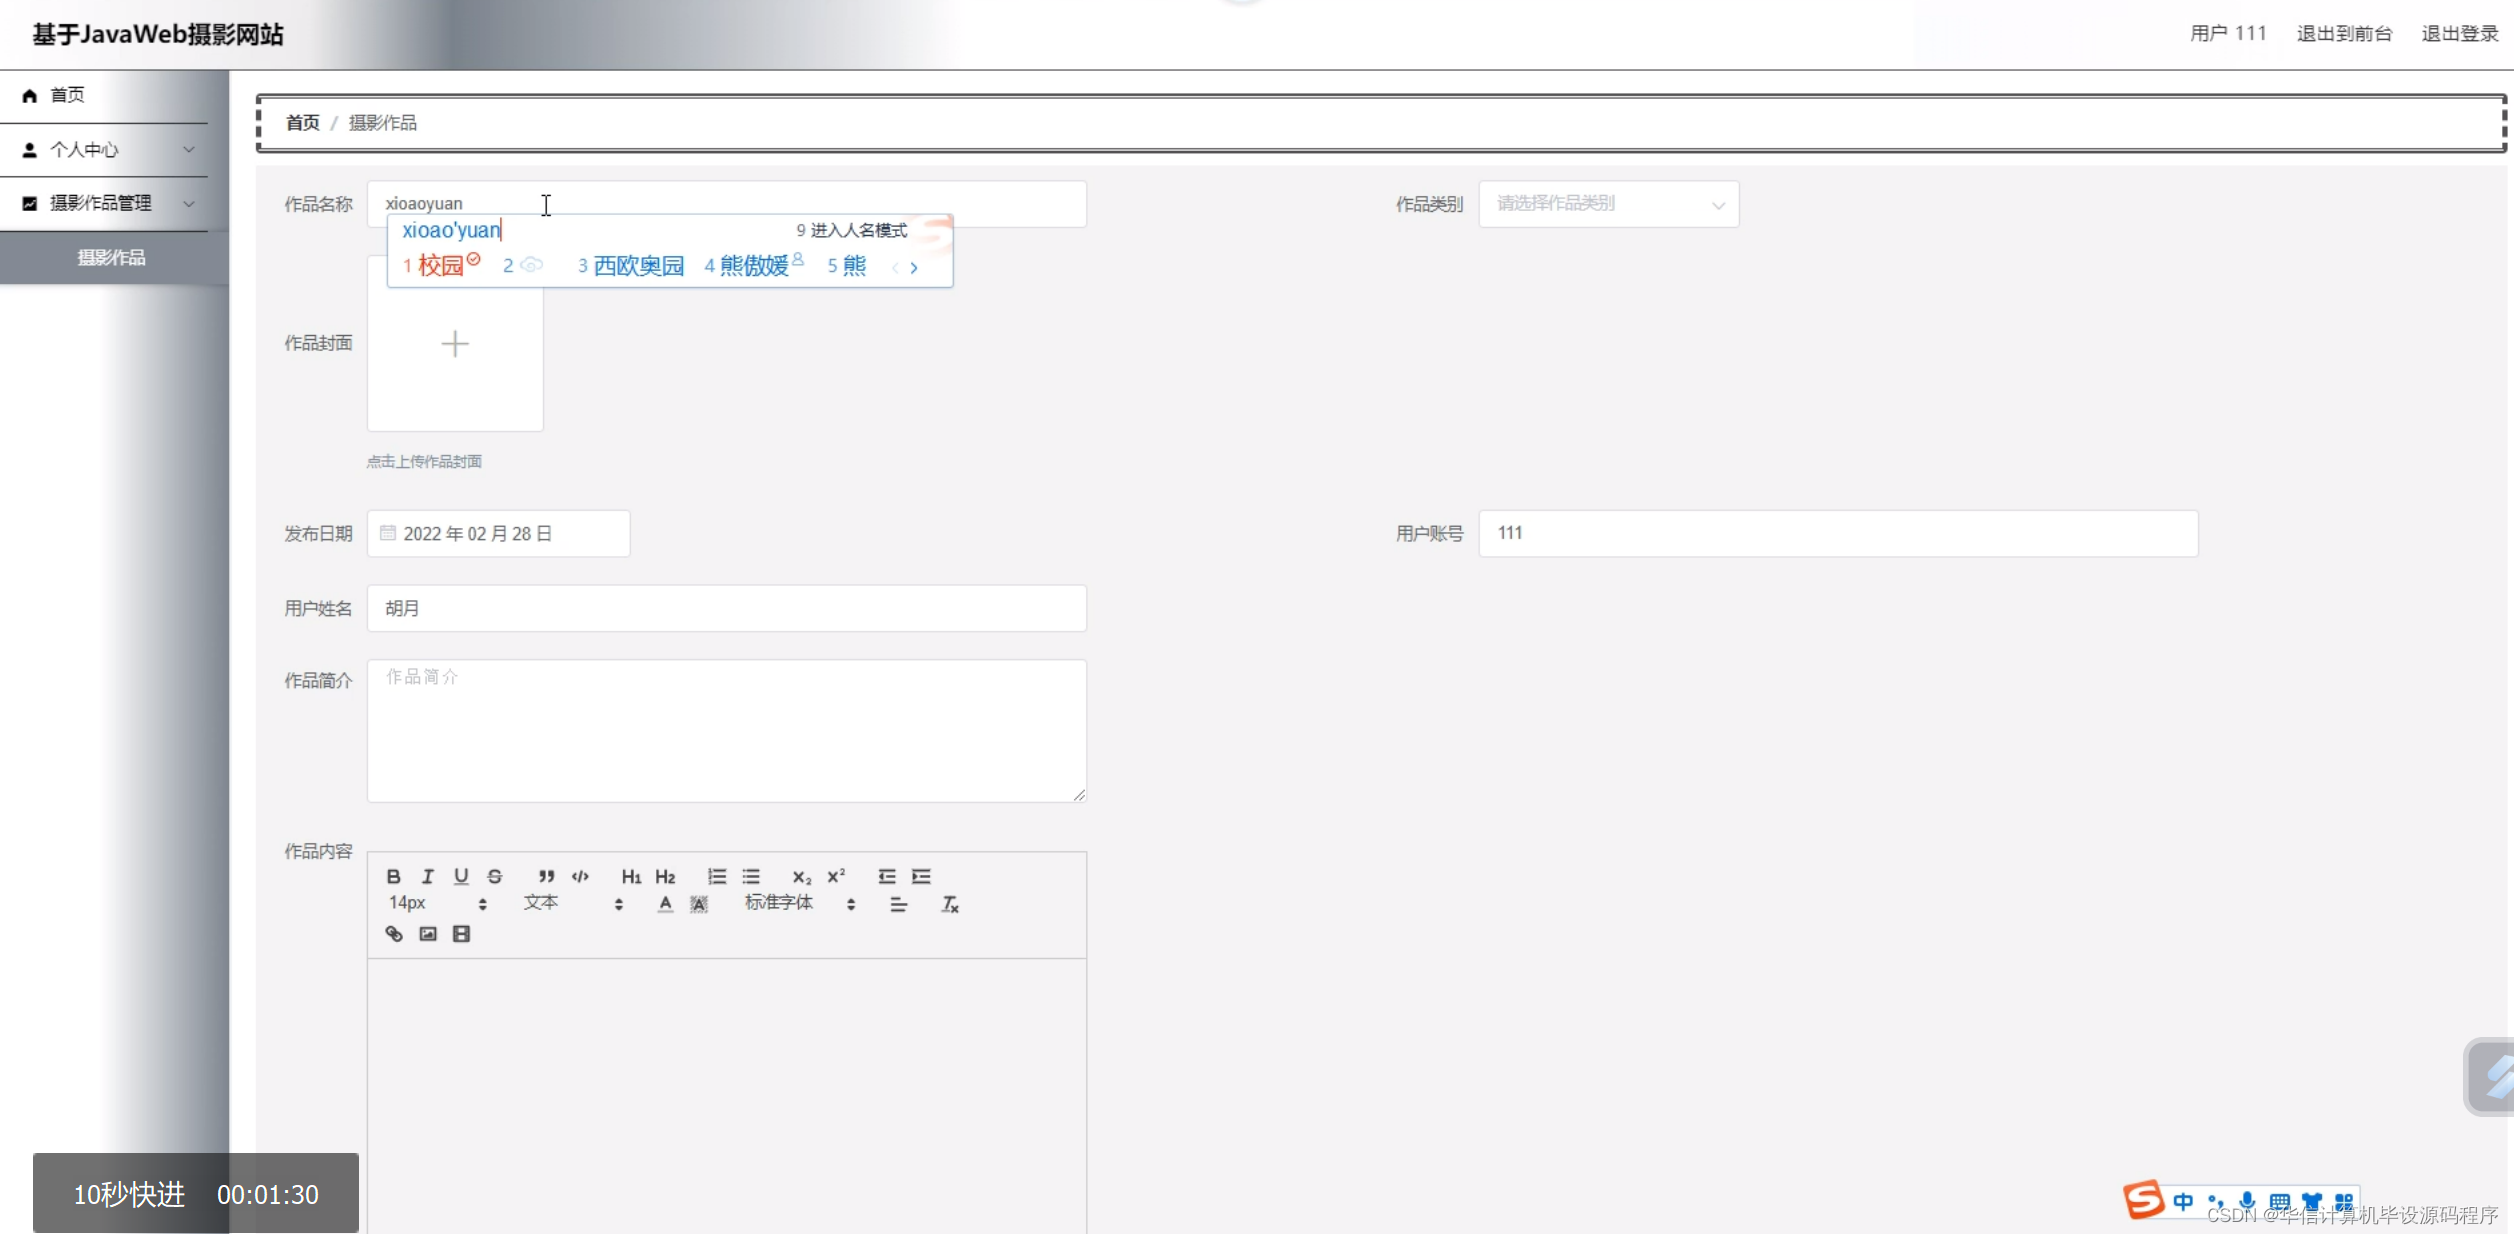
Task: Click 退出登录 to log out
Action: pos(2458,33)
